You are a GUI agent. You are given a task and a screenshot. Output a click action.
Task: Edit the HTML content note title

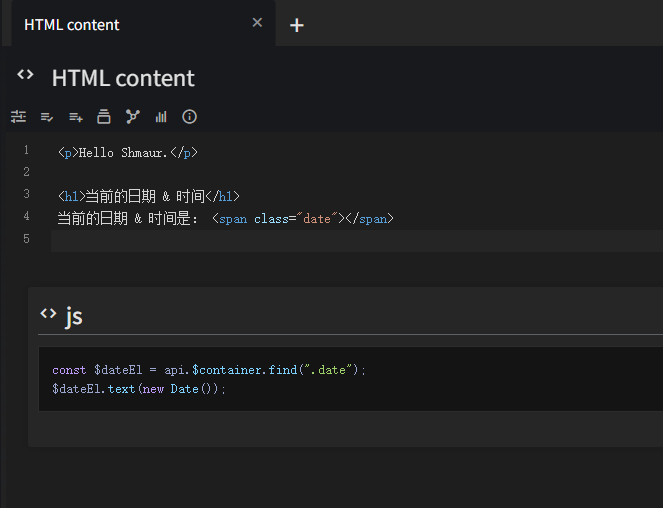coord(124,78)
